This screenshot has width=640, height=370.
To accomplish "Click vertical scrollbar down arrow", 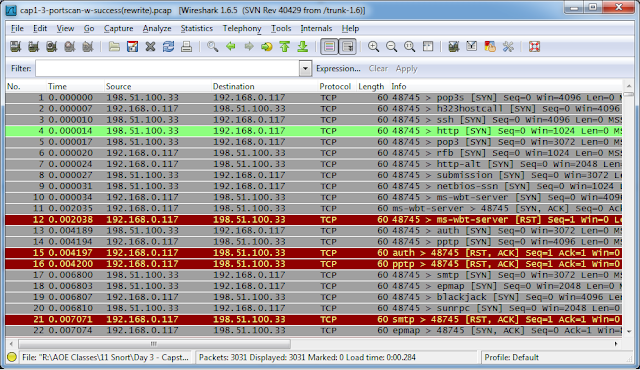I will point(629,331).
